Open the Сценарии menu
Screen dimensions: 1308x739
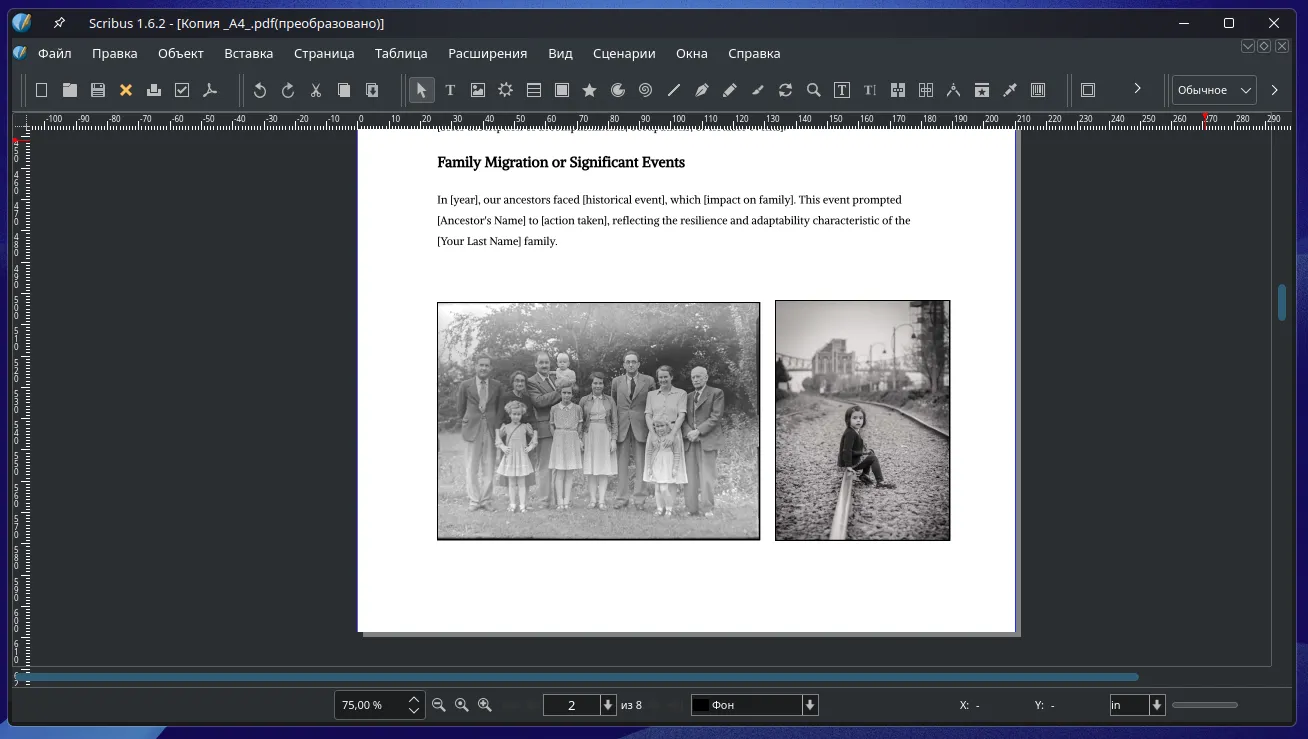(624, 53)
